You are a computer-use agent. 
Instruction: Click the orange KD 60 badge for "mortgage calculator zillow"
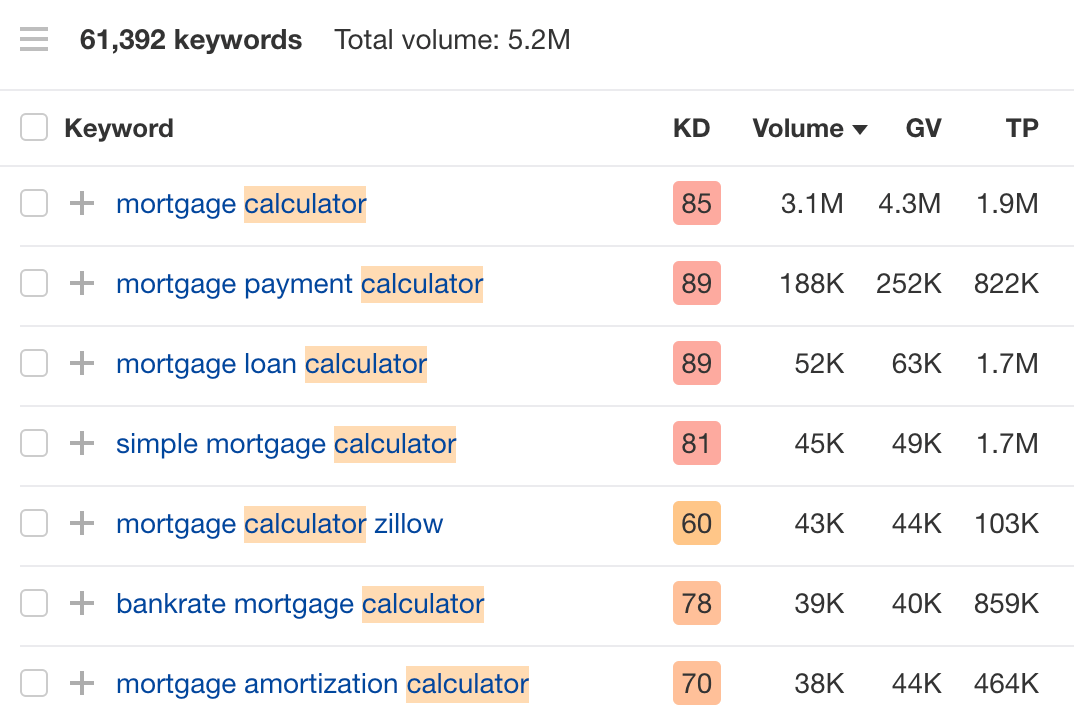[696, 523]
